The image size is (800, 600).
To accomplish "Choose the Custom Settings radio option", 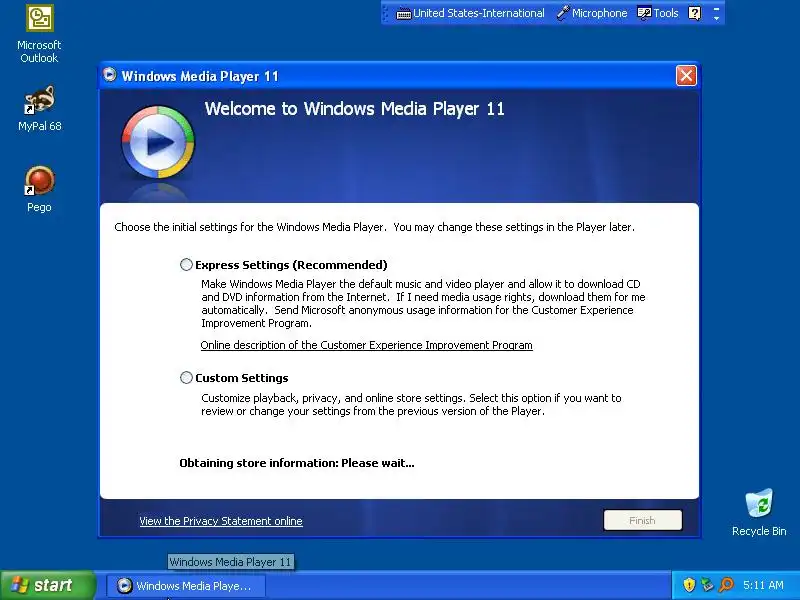I will [186, 378].
